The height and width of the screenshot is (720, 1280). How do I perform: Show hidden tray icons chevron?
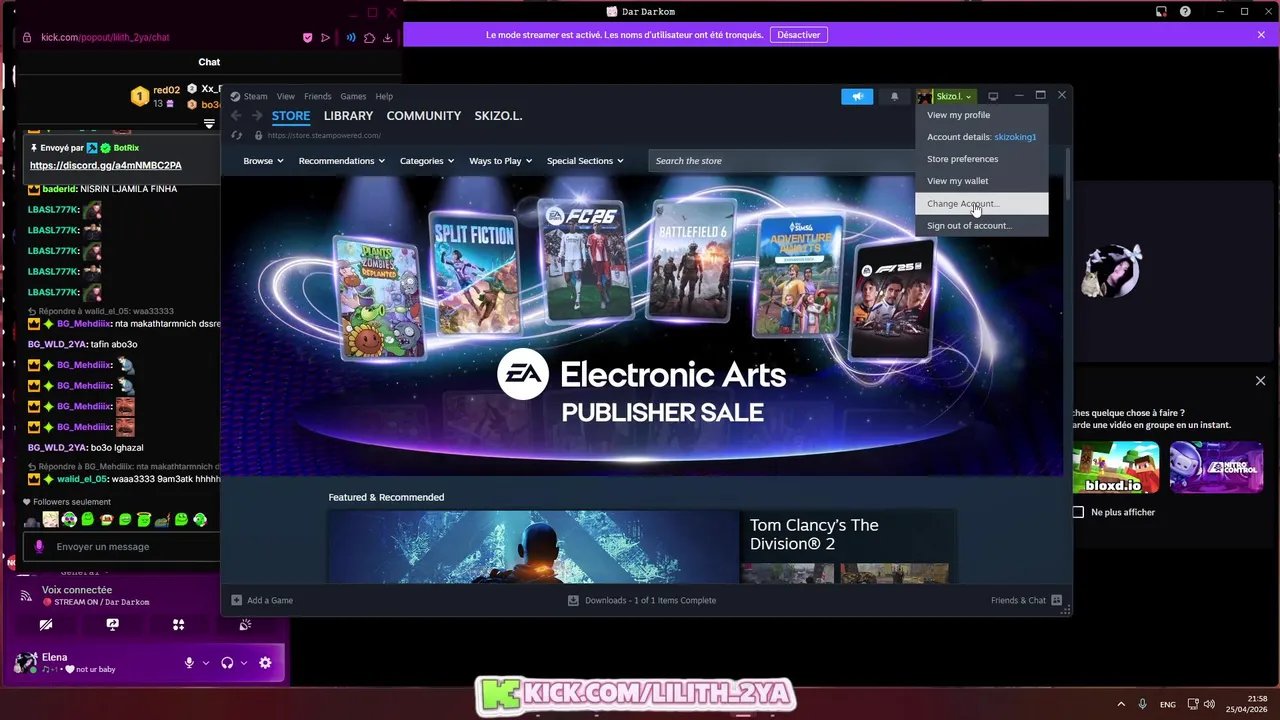pos(1120,704)
